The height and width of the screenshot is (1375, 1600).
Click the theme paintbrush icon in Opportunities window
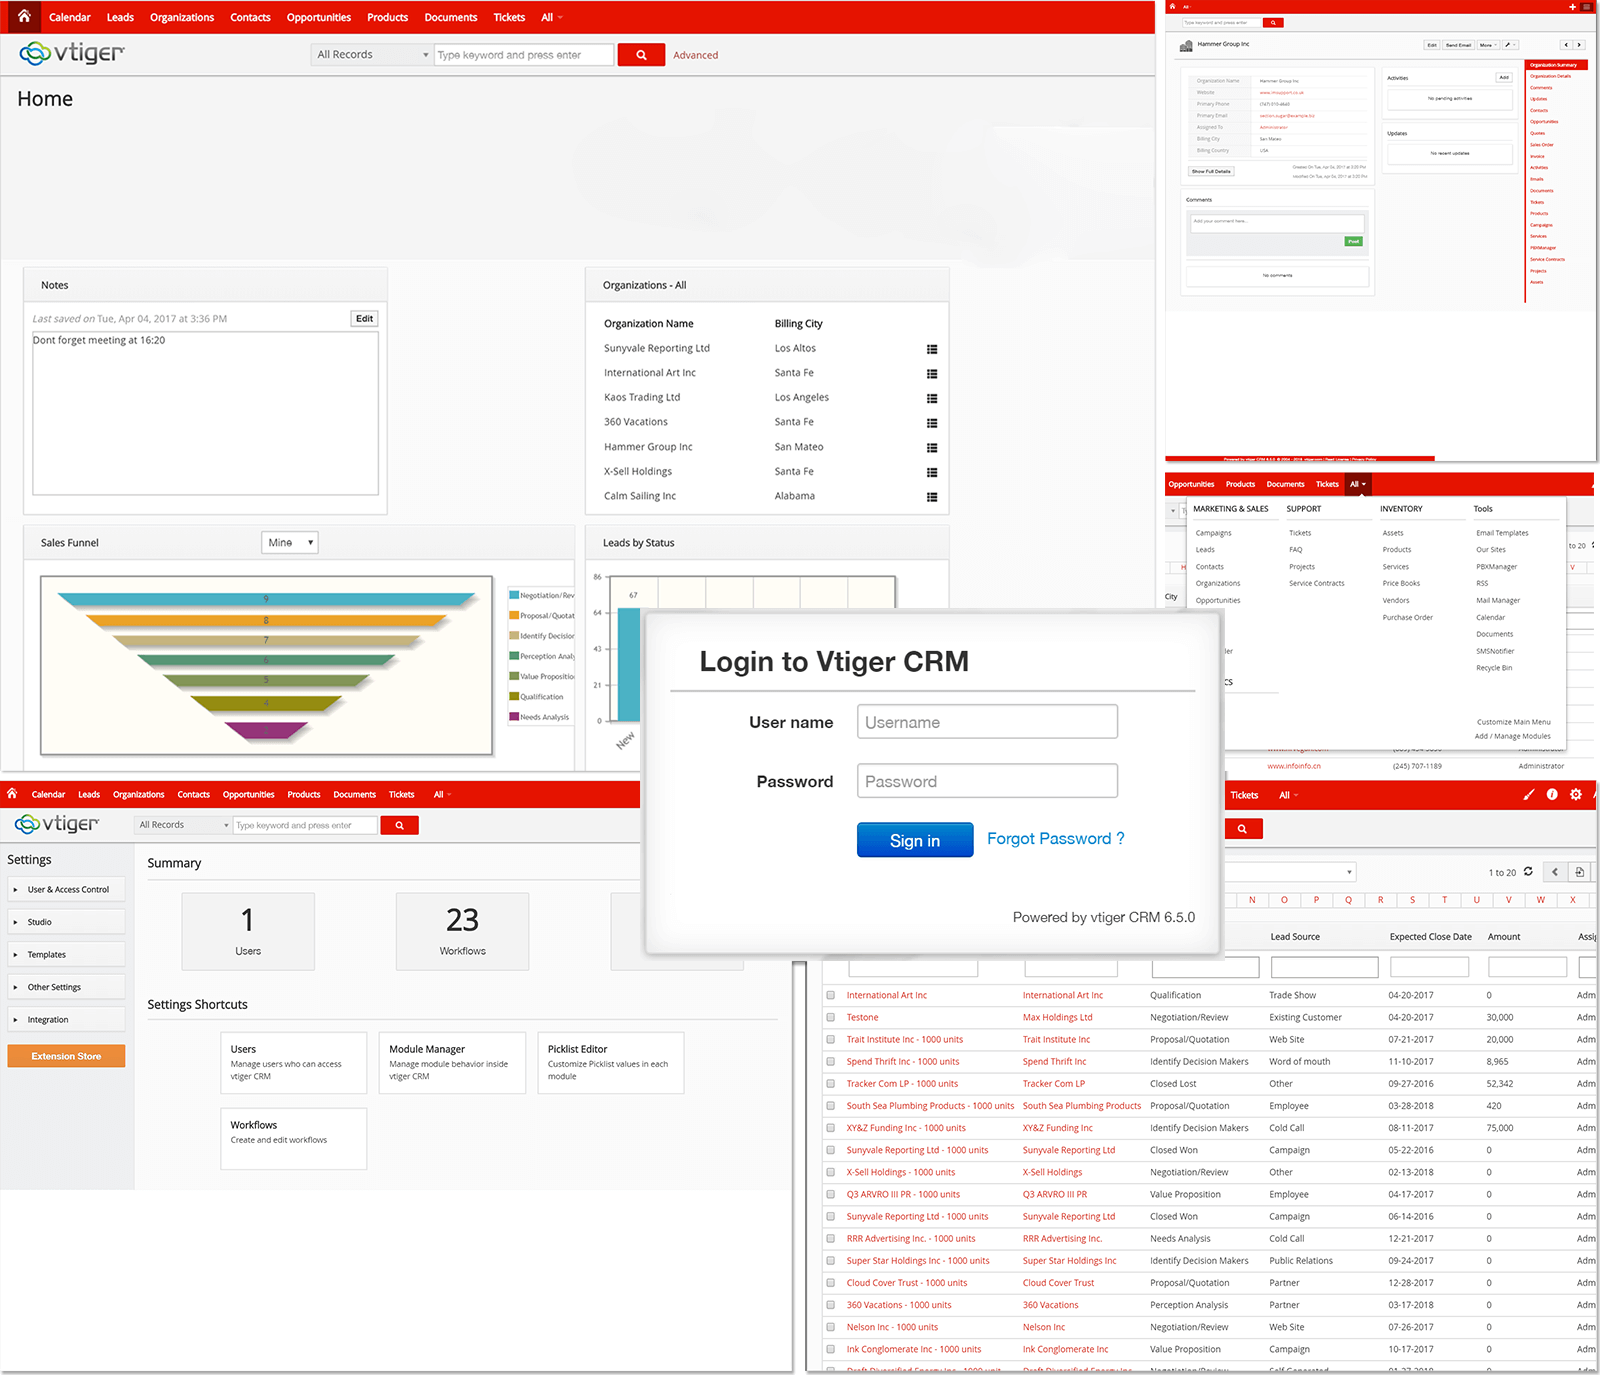pos(1528,794)
